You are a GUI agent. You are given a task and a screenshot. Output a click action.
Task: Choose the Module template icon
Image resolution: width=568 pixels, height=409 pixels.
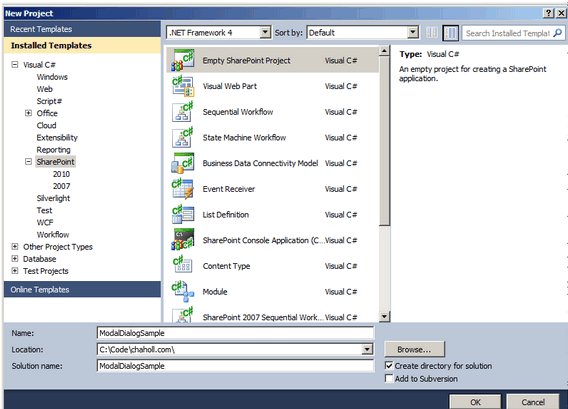pos(183,292)
